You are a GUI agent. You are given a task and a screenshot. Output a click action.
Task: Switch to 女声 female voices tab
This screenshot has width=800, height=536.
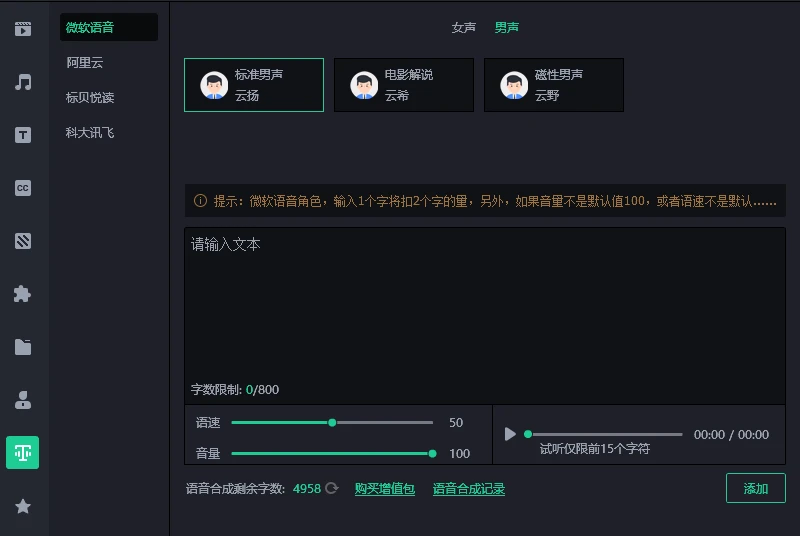tap(464, 28)
